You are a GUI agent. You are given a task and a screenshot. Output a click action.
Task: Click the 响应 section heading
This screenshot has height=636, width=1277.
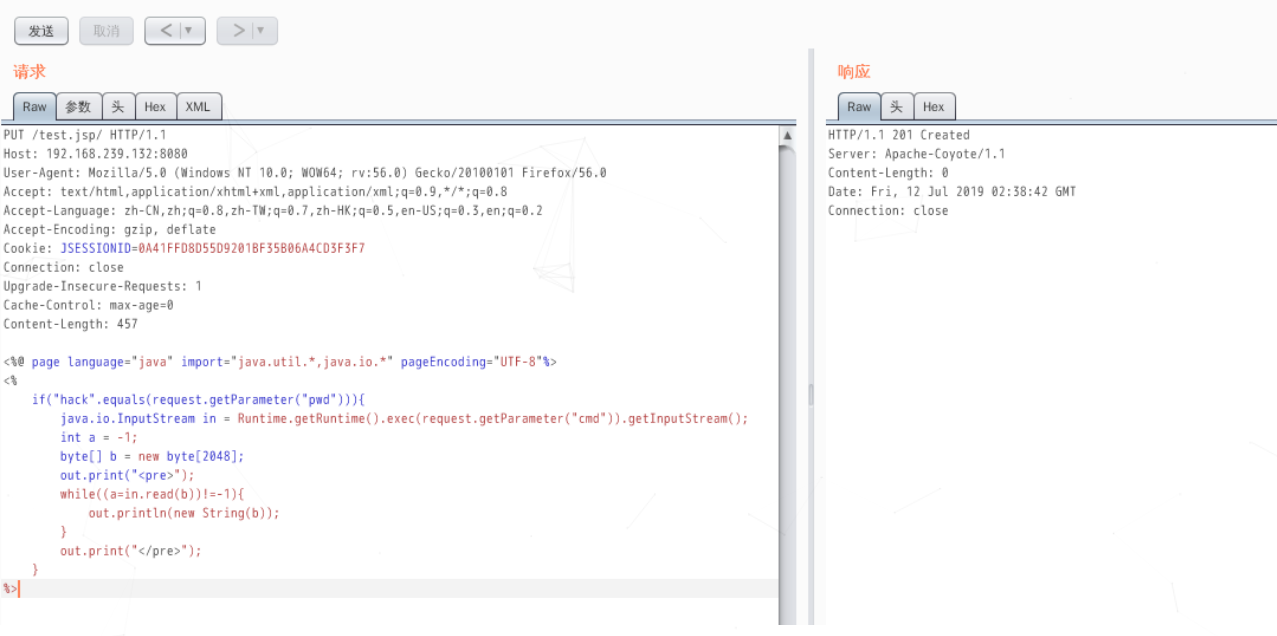coord(854,72)
